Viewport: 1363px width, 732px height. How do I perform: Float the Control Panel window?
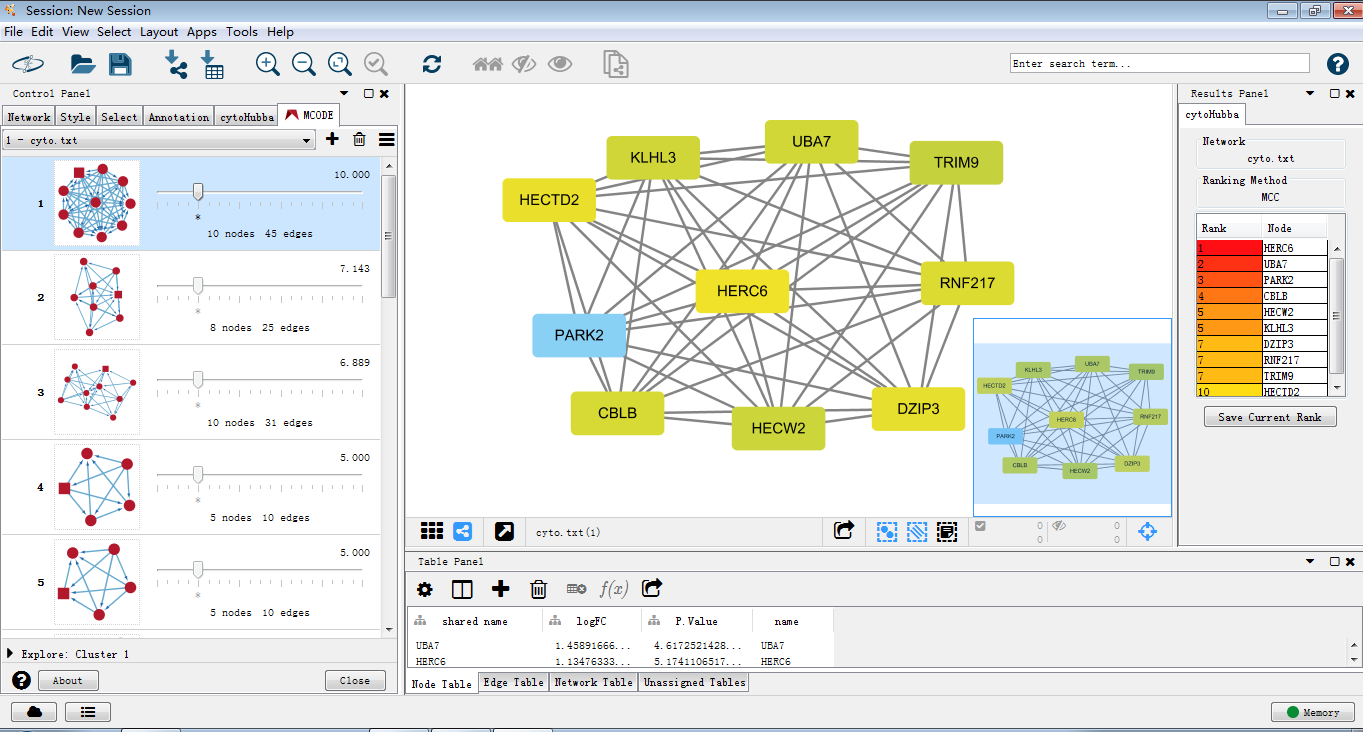pyautogui.click(x=369, y=93)
